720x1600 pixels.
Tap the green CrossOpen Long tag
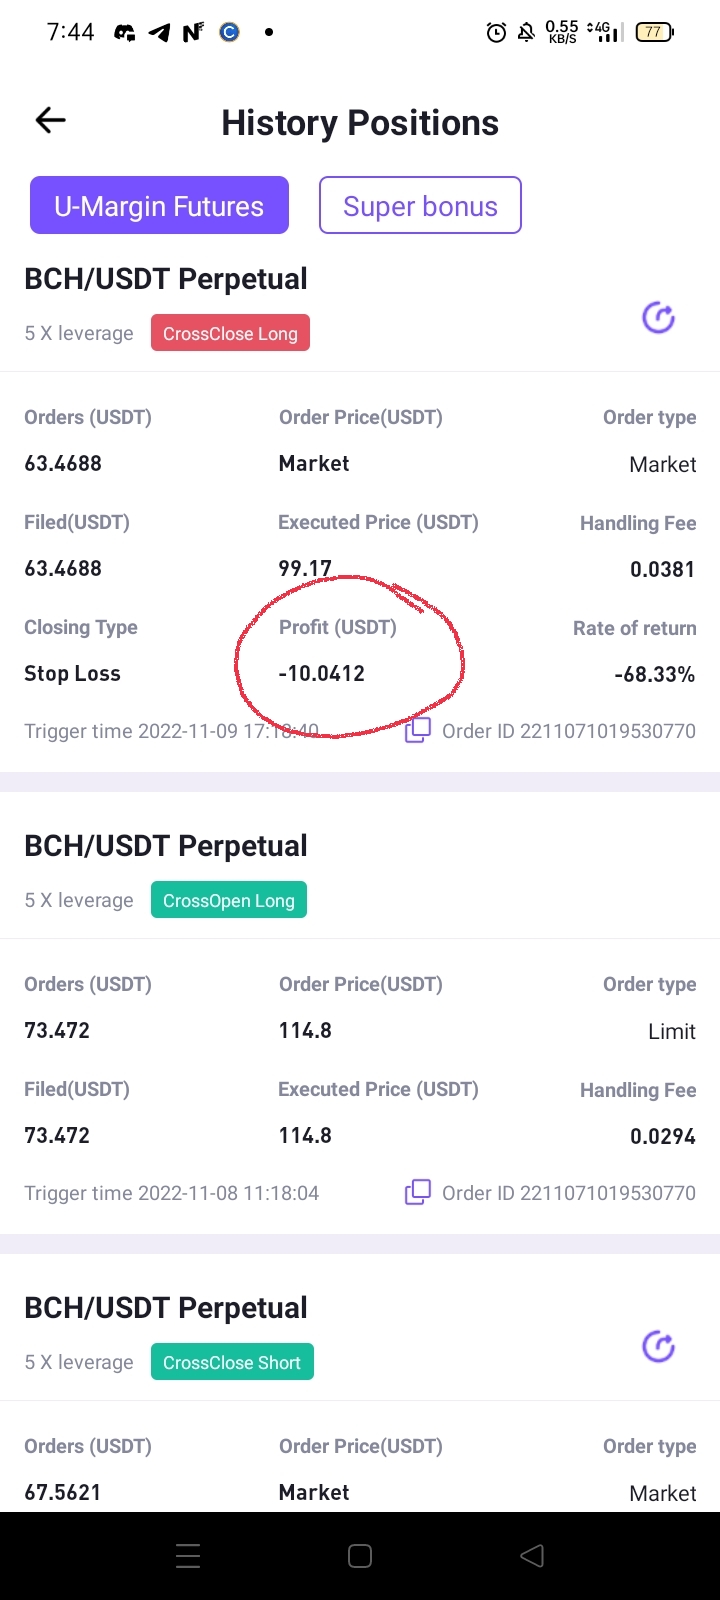coord(229,900)
